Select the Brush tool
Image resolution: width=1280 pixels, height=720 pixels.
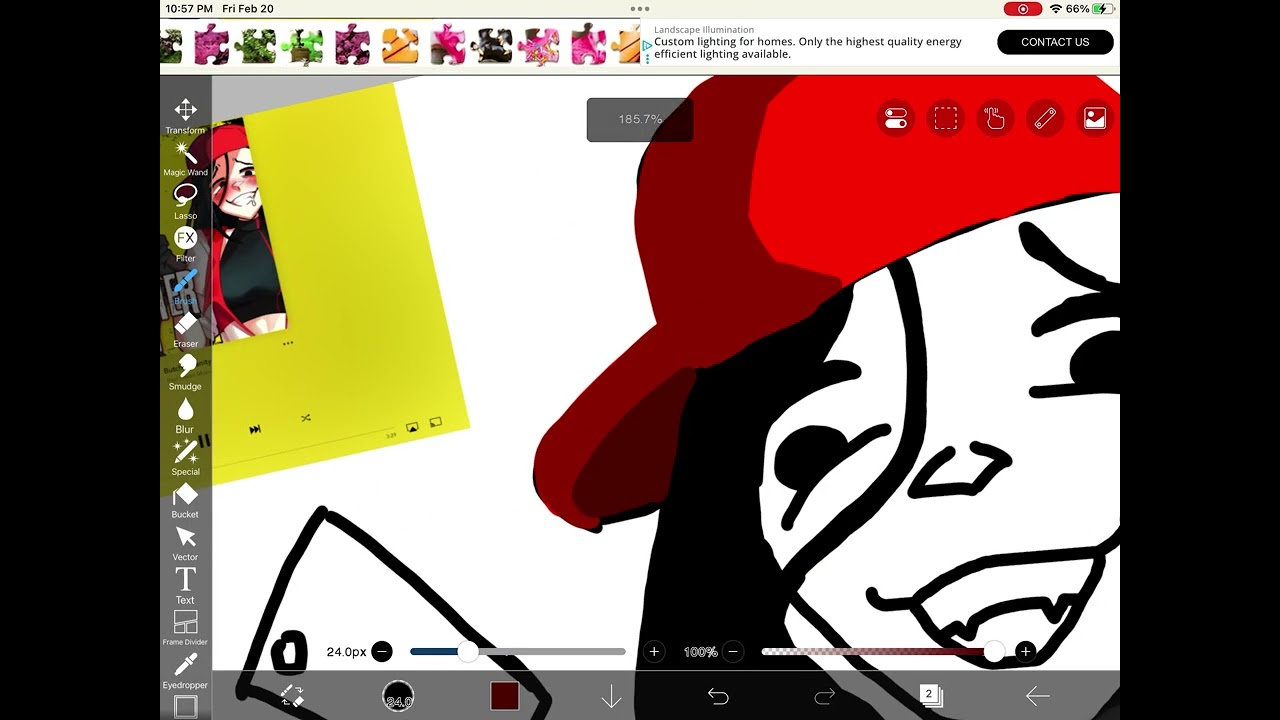click(x=185, y=287)
